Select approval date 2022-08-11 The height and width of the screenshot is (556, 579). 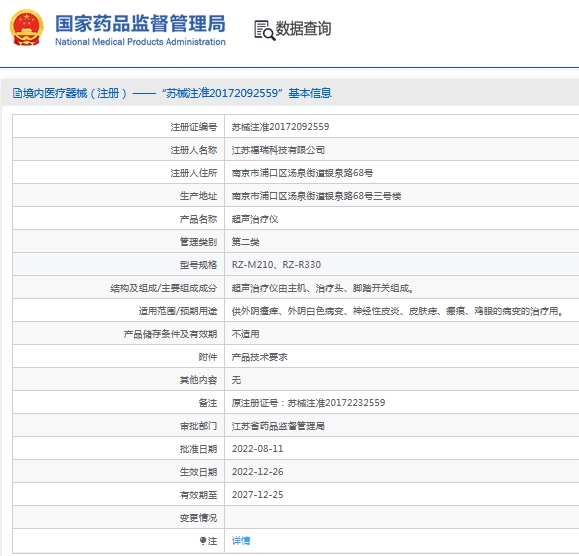[x=257, y=449]
